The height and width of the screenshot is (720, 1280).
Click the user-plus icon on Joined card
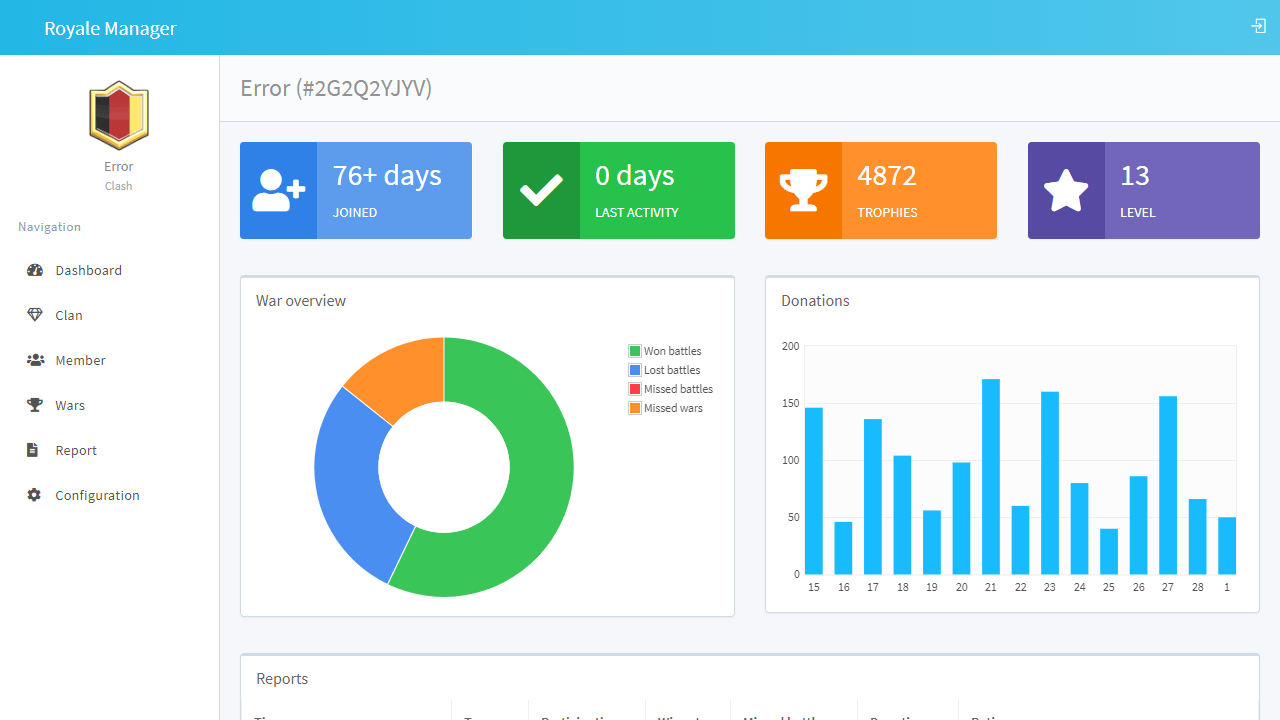click(278, 190)
